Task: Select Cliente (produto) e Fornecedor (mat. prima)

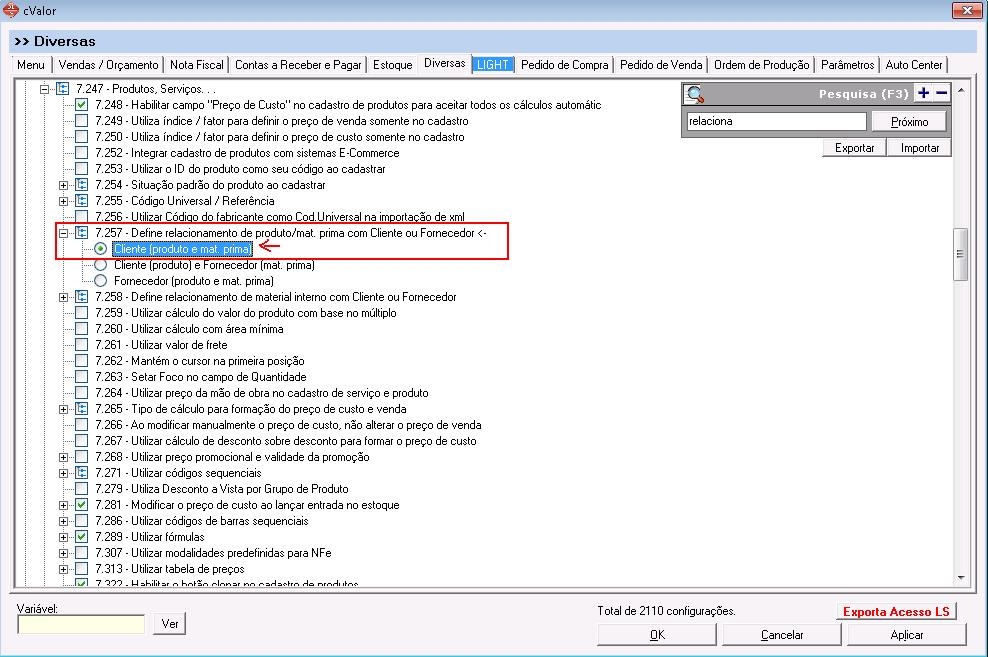Action: [101, 265]
